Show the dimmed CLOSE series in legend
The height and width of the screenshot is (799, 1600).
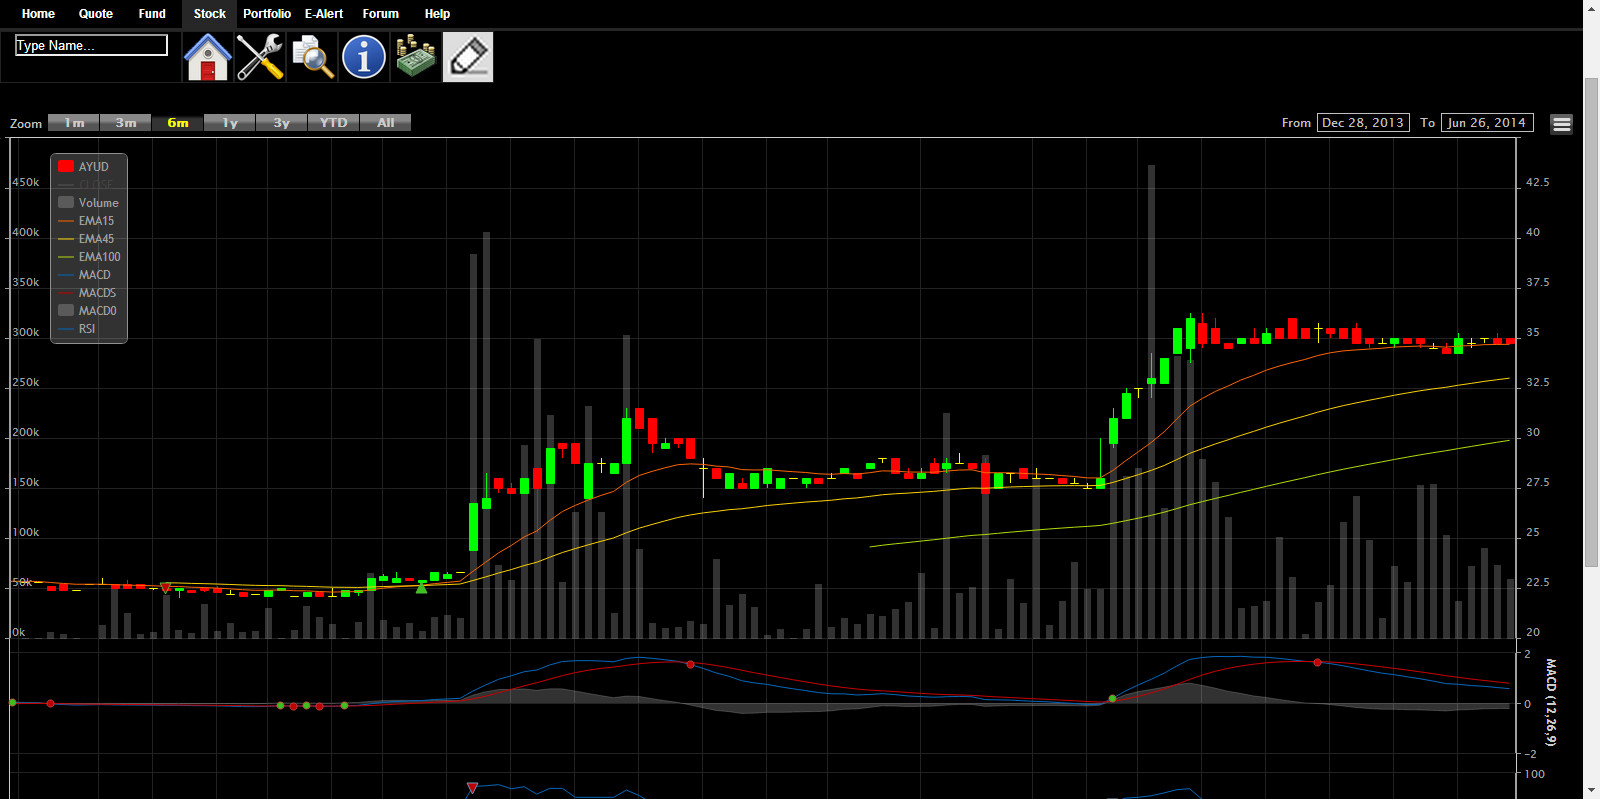click(x=85, y=185)
